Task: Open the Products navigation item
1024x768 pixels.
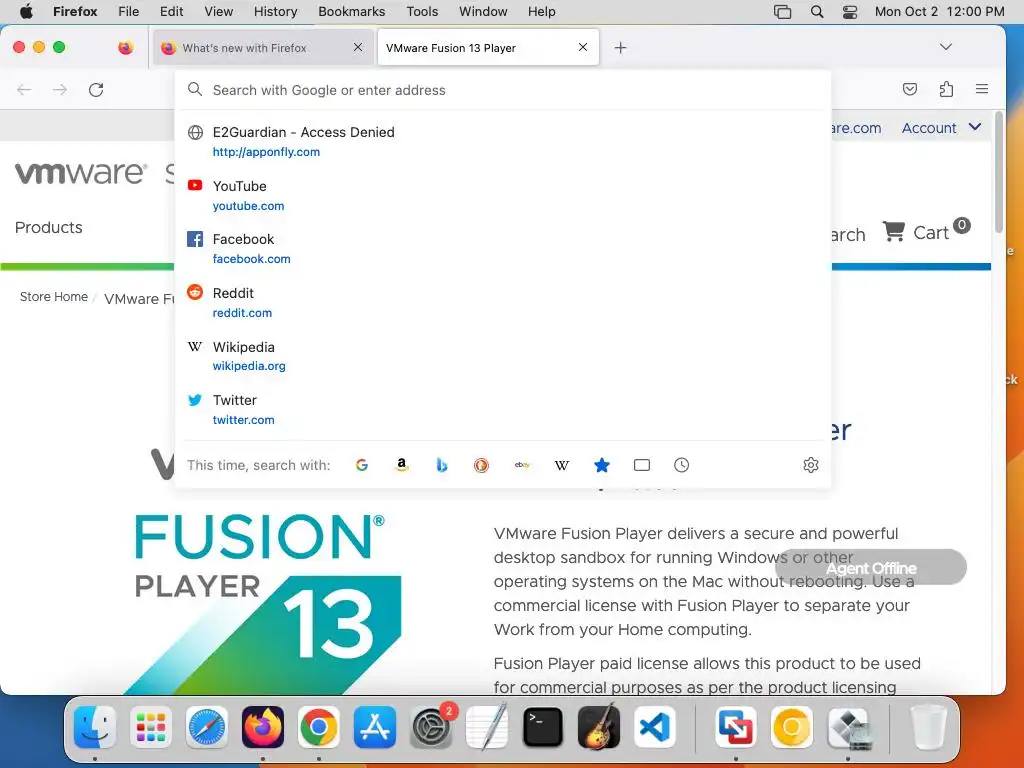Action: (48, 227)
